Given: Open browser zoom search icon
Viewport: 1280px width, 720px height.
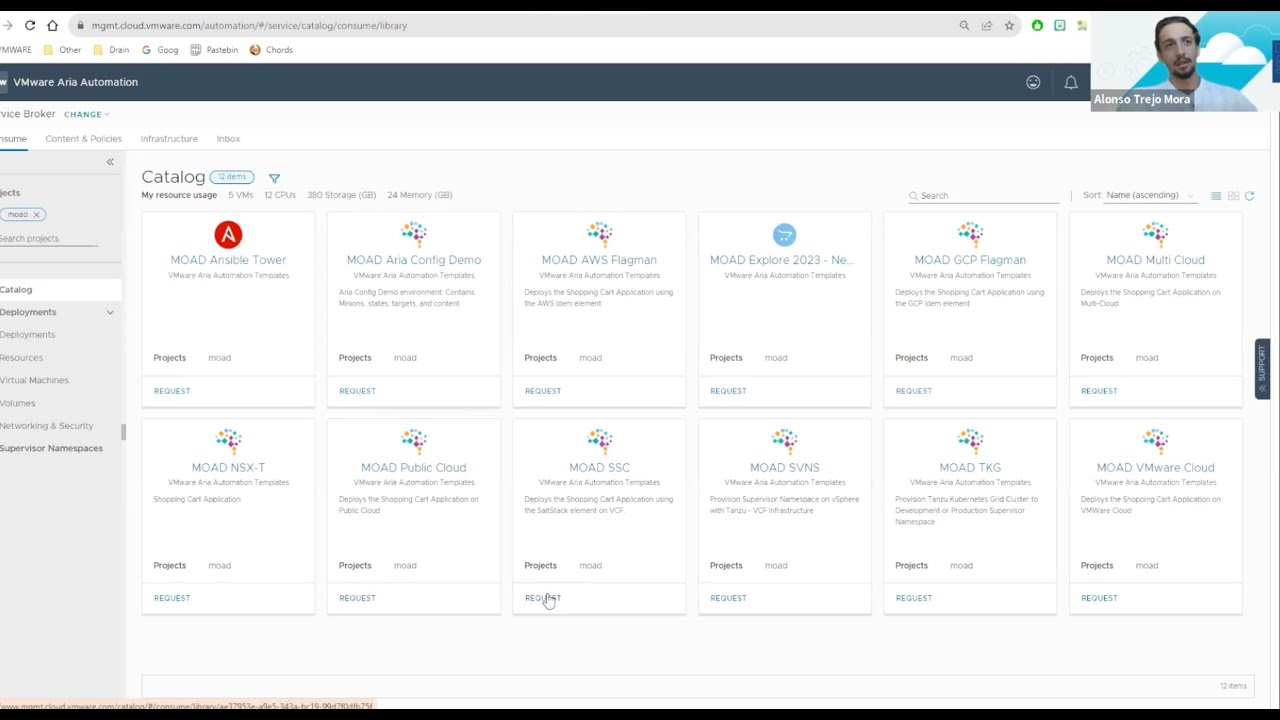Looking at the screenshot, I should coord(964,25).
